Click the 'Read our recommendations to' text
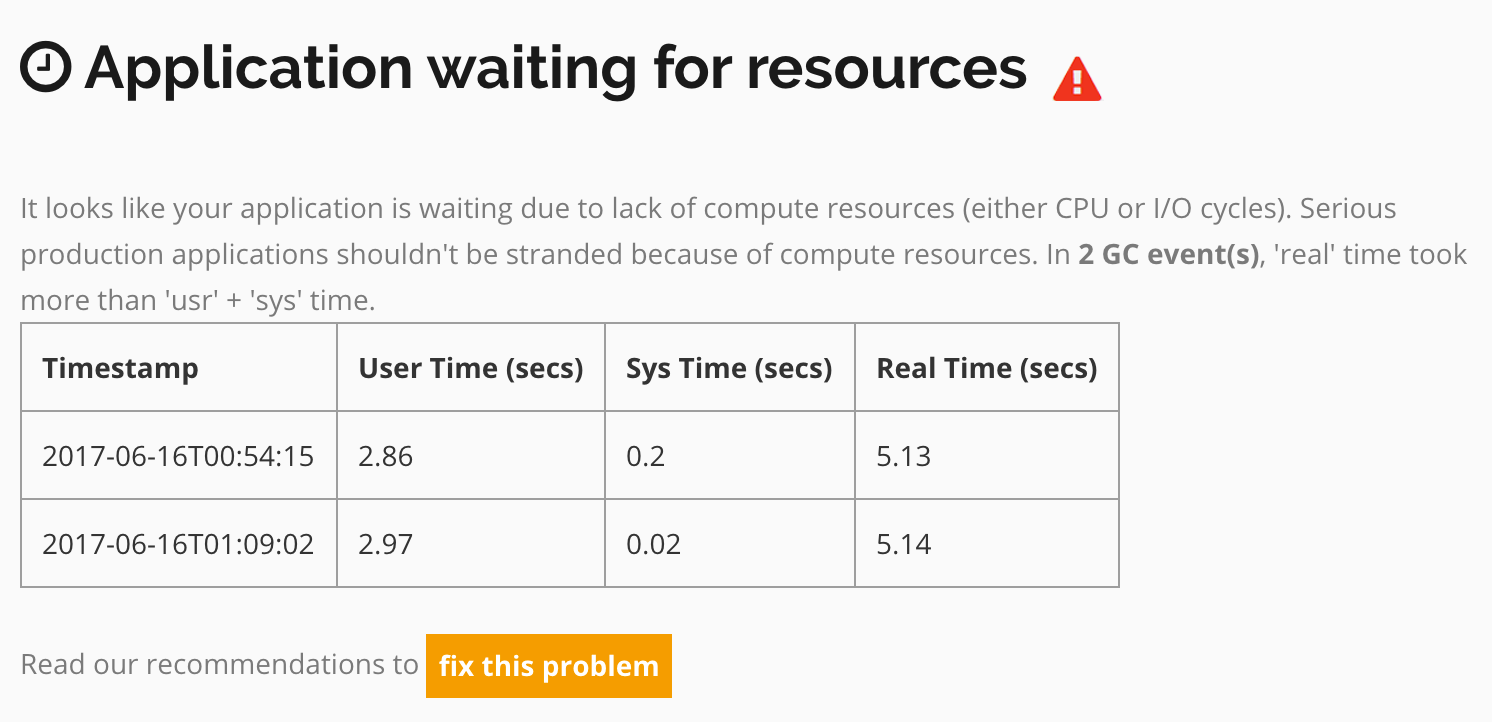The width and height of the screenshot is (1492, 722). click(x=219, y=665)
